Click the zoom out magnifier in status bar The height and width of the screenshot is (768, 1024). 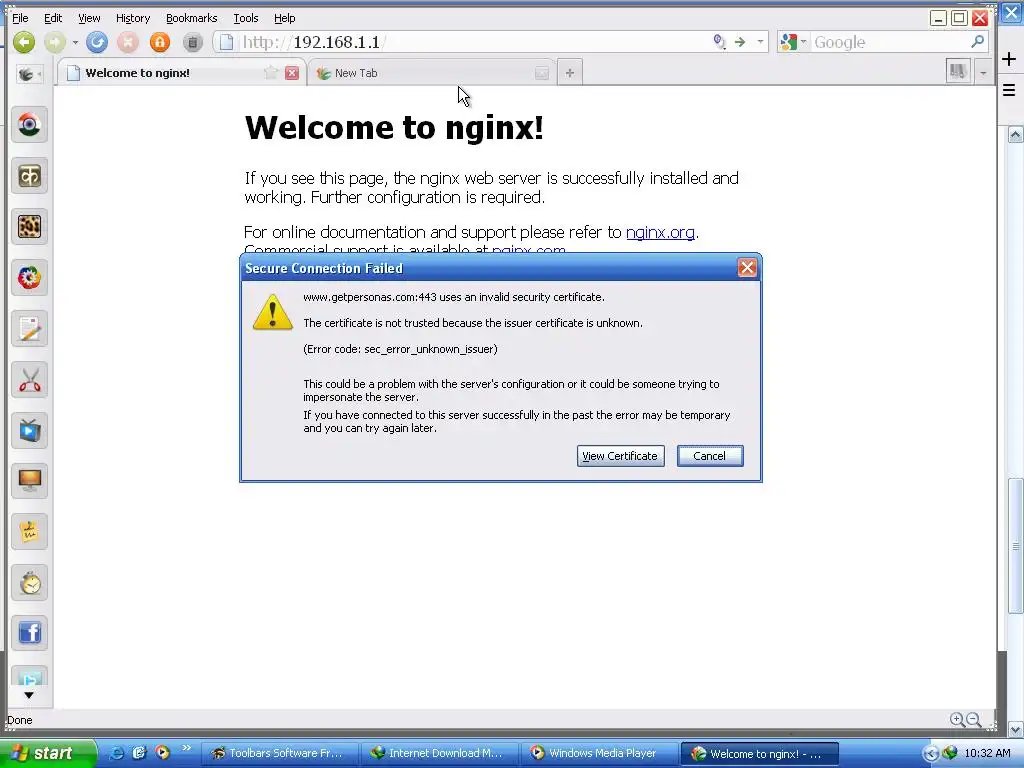pyautogui.click(x=973, y=720)
